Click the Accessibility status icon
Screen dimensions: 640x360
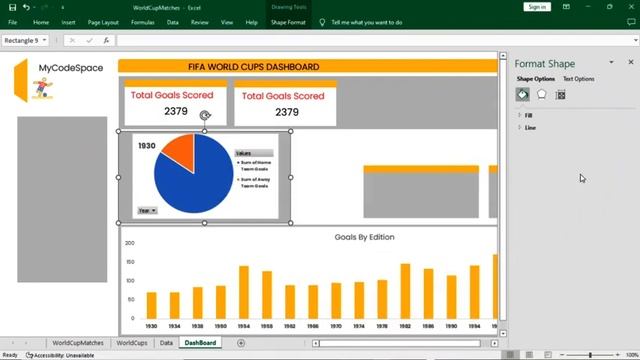(29, 355)
